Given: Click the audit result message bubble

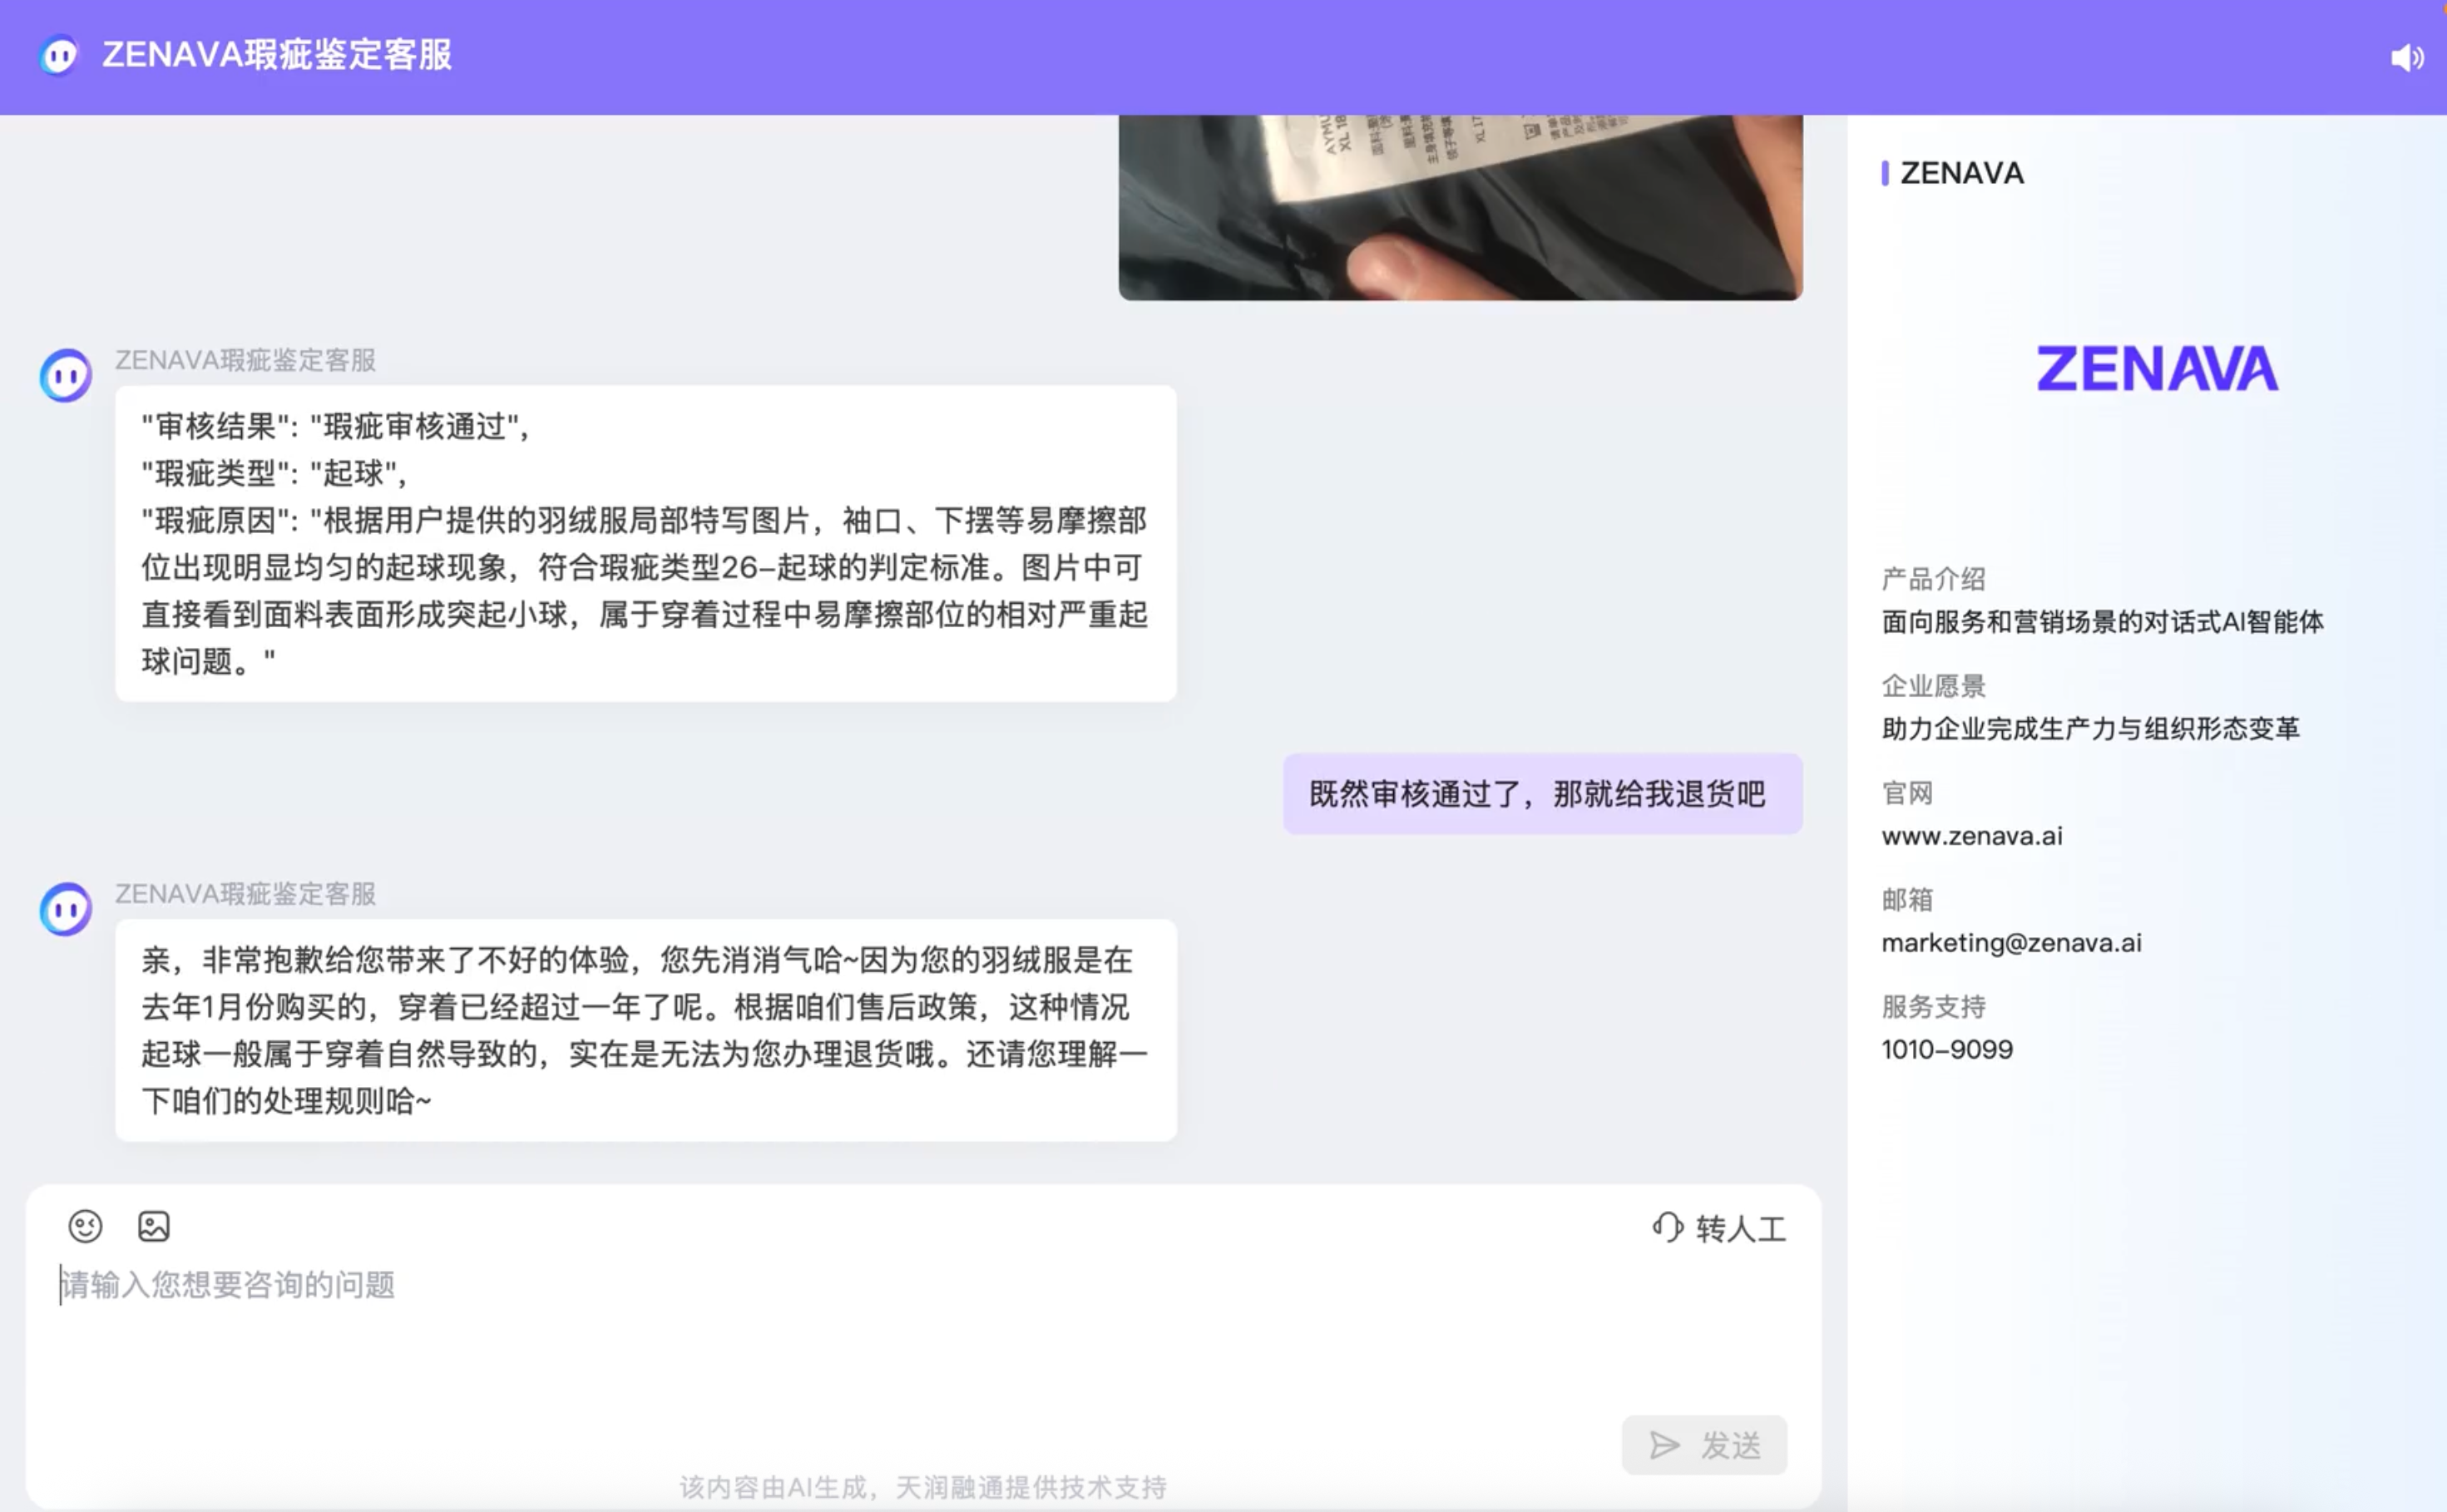Looking at the screenshot, I should click(x=645, y=543).
